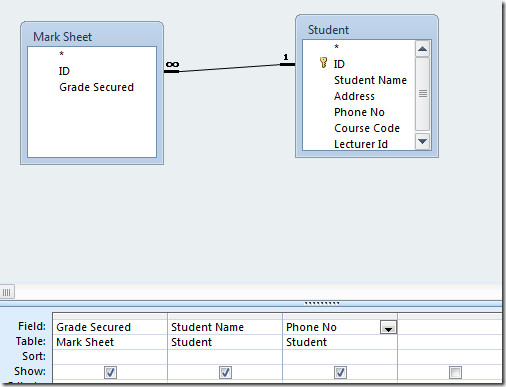The height and width of the screenshot is (387, 506).
Task: Click the primary key icon beside Student ID
Action: tap(323, 62)
